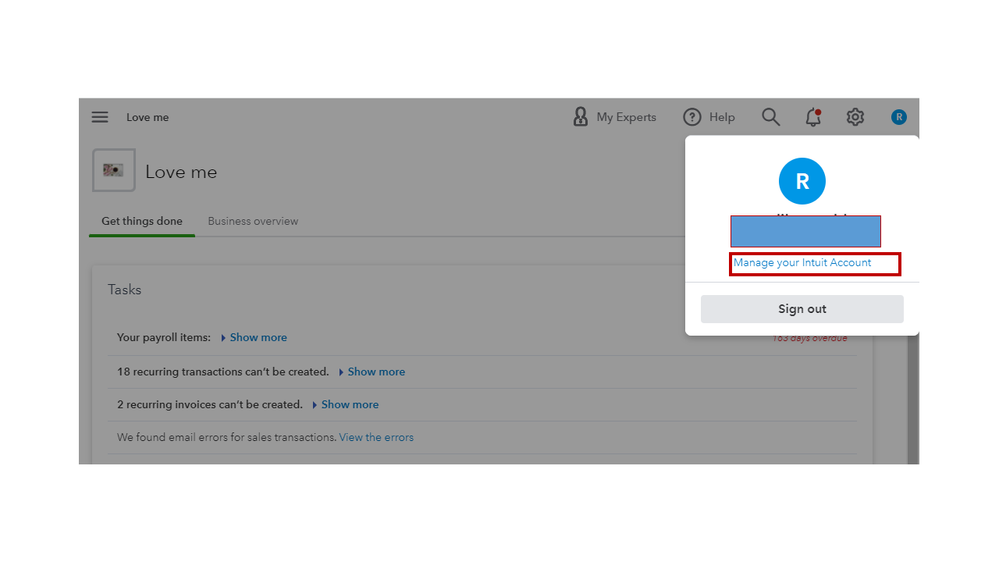Image resolution: width=999 pixels, height=562 pixels.
Task: Open the settings gear menu
Action: [x=855, y=117]
